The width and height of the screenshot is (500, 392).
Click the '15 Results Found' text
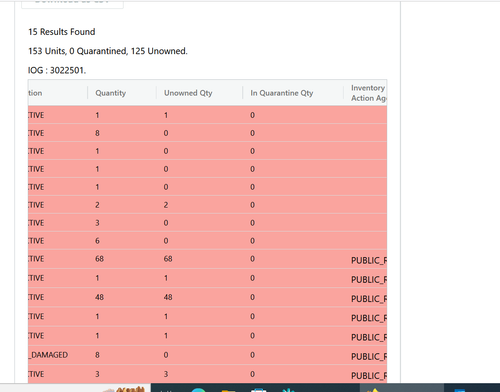pos(62,32)
